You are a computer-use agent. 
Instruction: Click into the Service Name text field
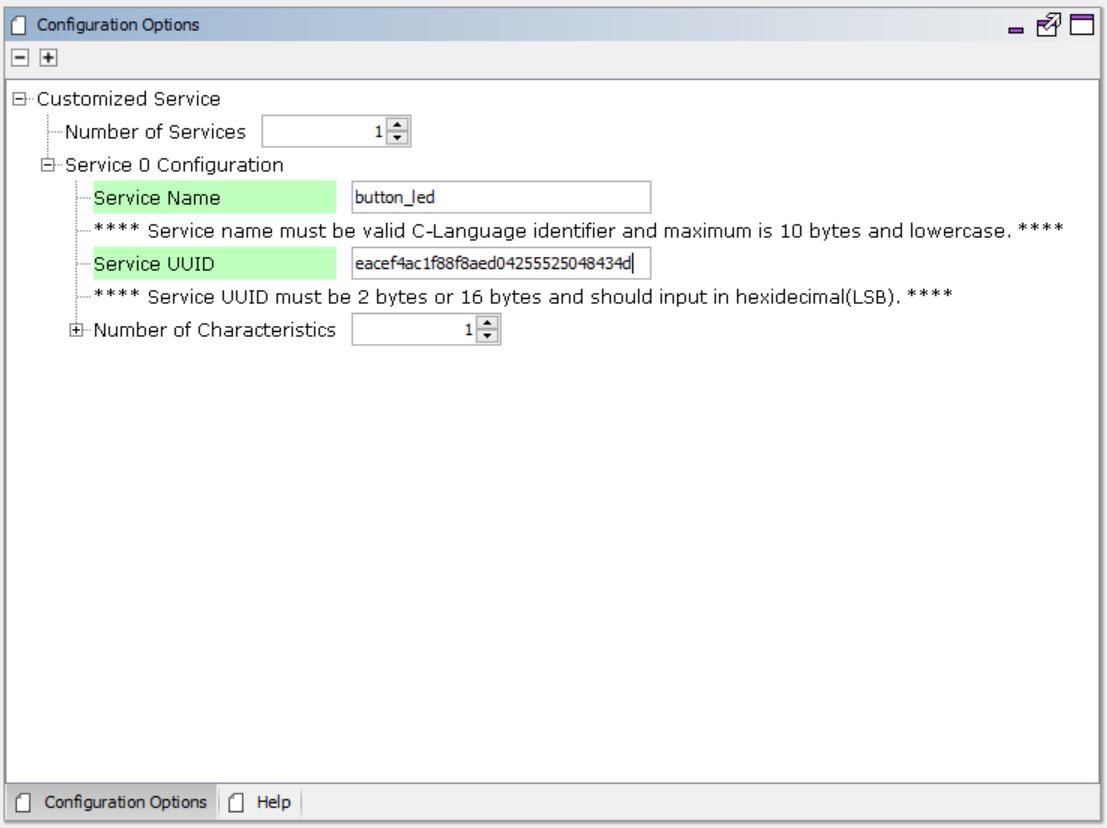coord(500,198)
